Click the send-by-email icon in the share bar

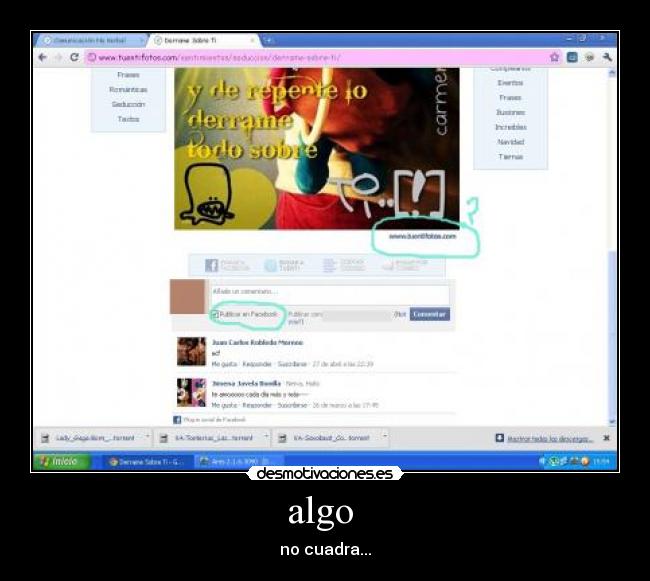click(x=388, y=266)
